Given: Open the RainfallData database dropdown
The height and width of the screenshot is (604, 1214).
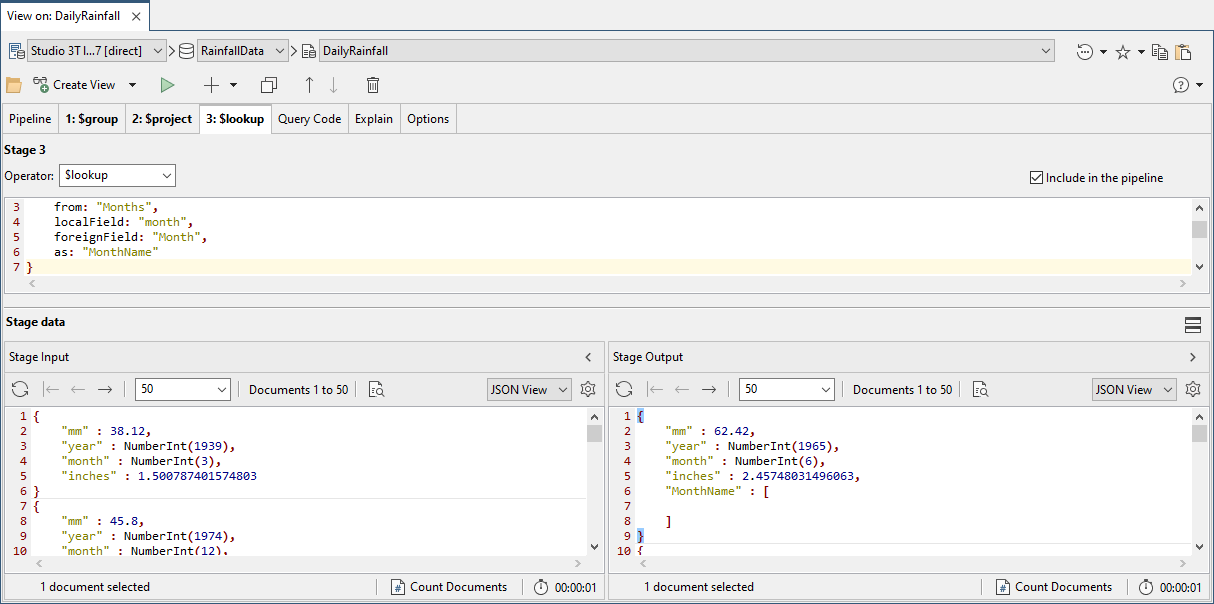Looking at the screenshot, I should click(x=243, y=50).
